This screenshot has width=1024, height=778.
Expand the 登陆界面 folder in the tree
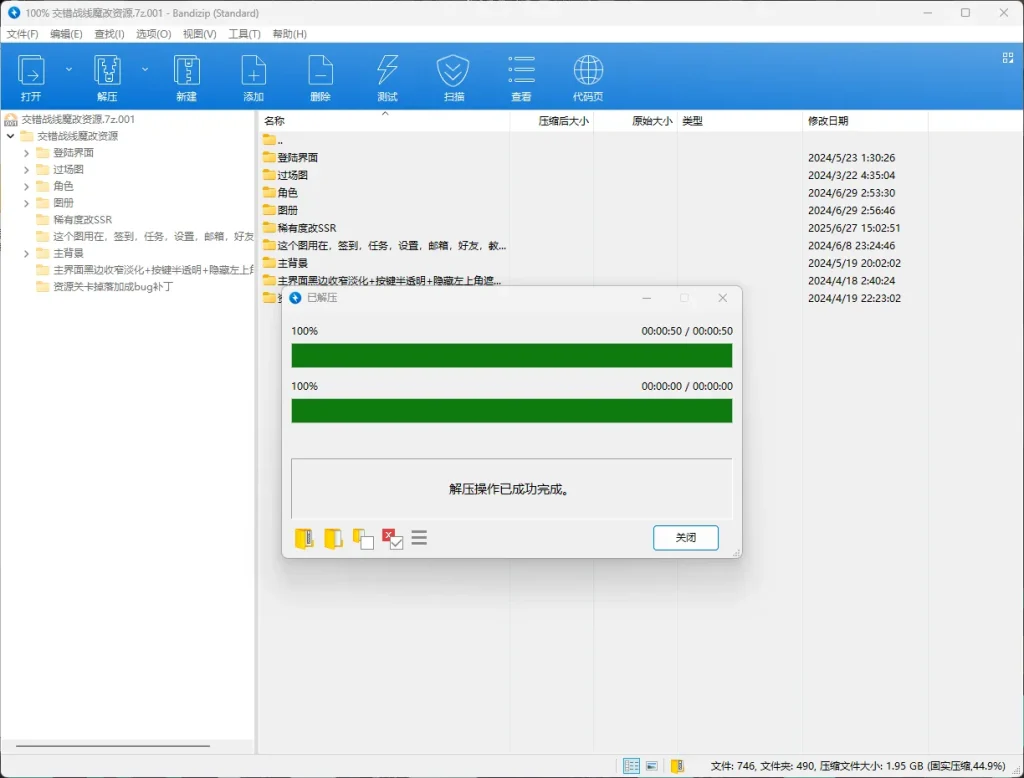pos(27,153)
